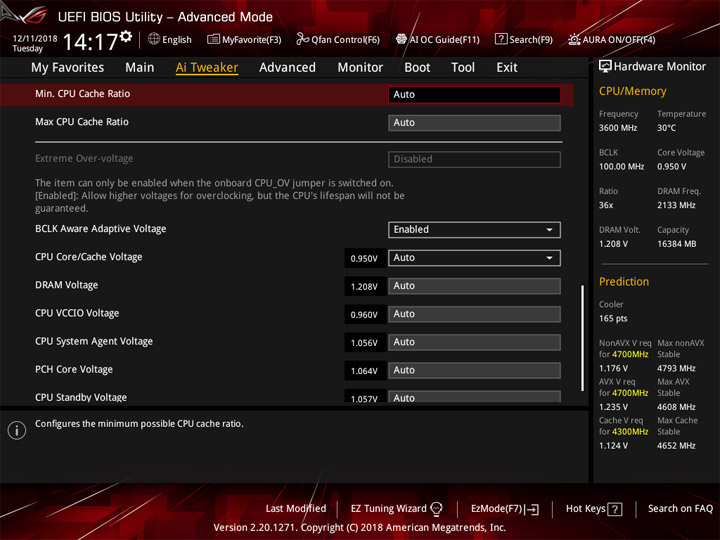Switch to Tool tab
Screen dimensions: 720x540
(x=463, y=68)
